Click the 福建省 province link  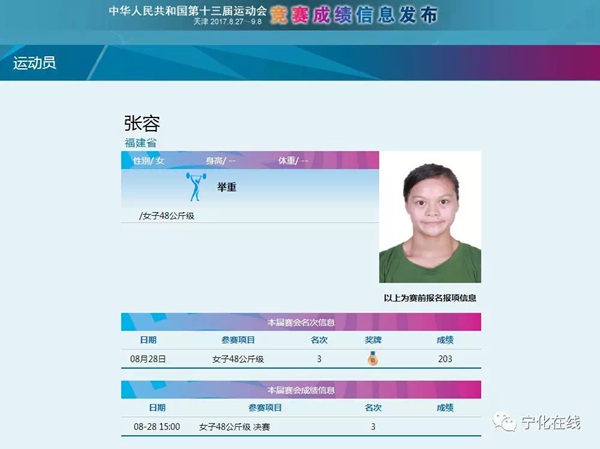coord(140,143)
